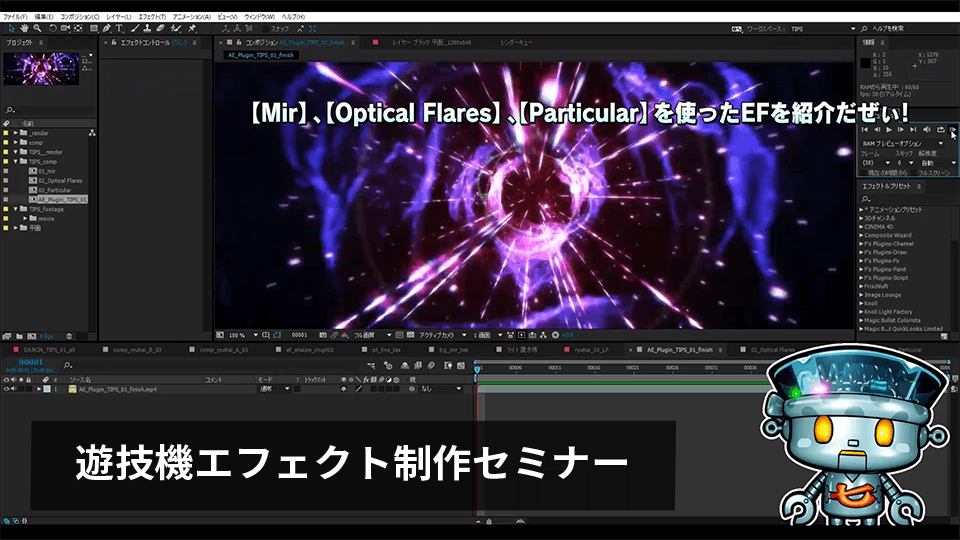
Task: Open the エフェクト(T) menu
Action: click(x=151, y=17)
